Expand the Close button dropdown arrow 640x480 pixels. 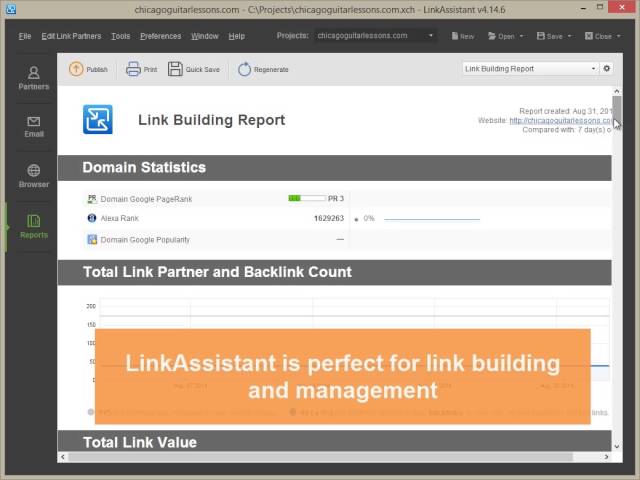[x=618, y=36]
